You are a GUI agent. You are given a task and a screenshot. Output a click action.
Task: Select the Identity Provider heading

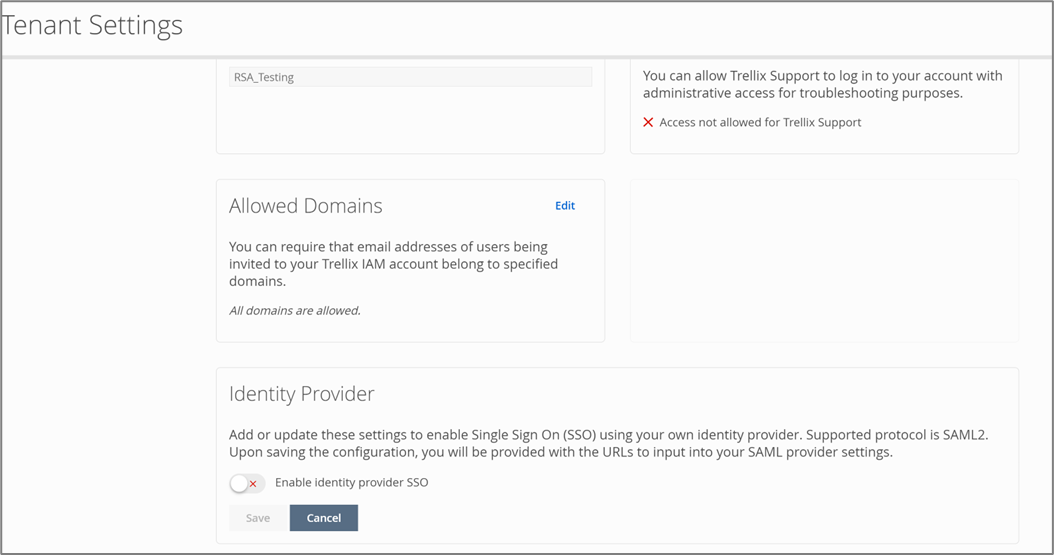pos(301,394)
